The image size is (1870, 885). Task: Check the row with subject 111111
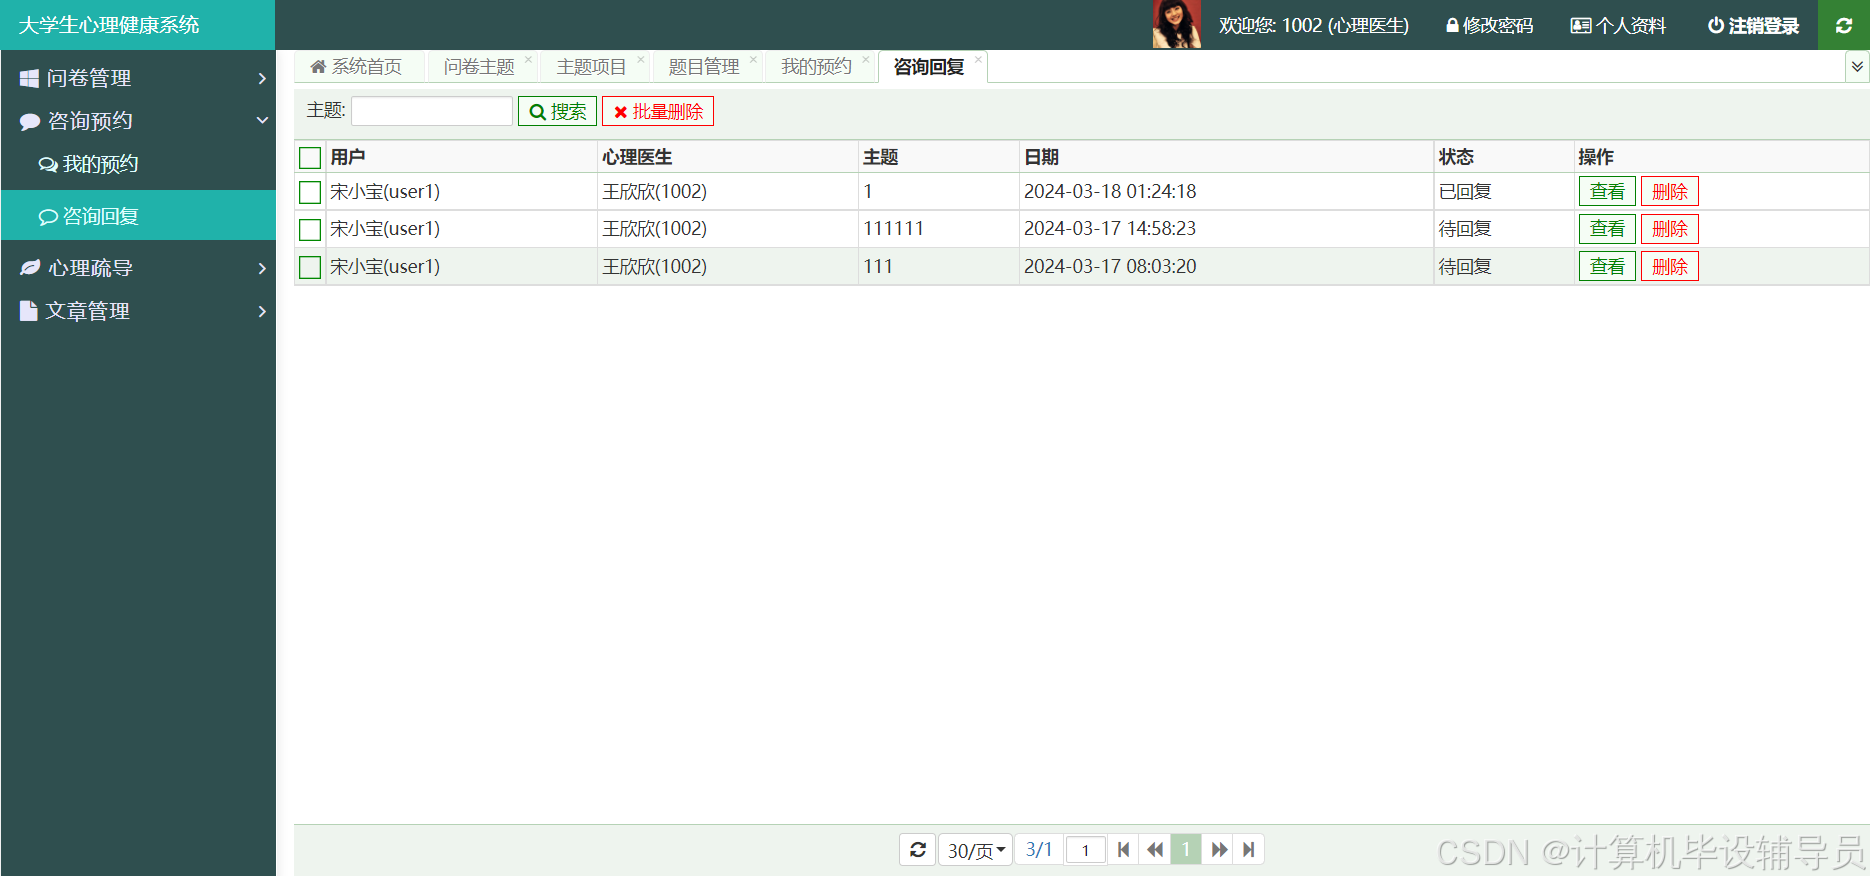pos(310,229)
